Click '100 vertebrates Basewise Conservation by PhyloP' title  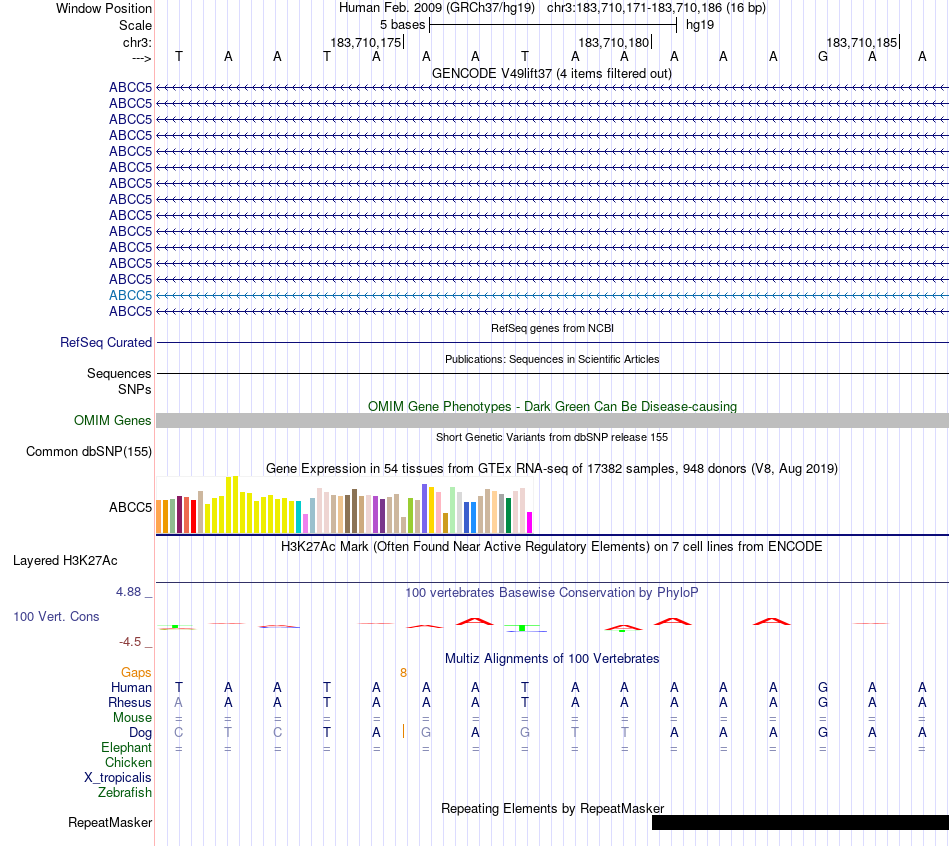552,592
